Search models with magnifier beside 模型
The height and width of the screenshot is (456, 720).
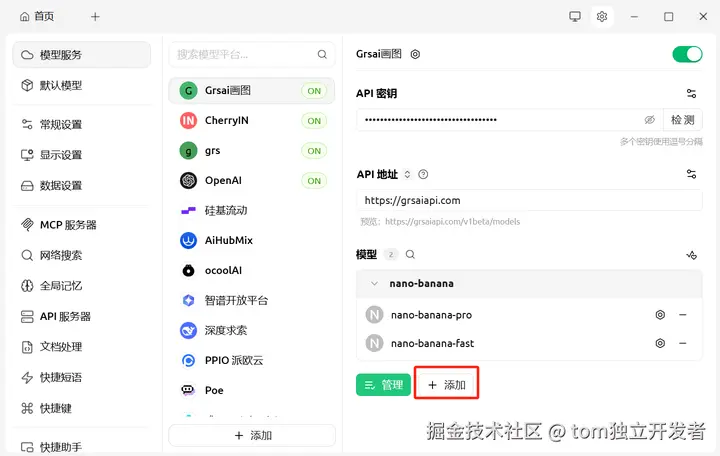tap(410, 254)
